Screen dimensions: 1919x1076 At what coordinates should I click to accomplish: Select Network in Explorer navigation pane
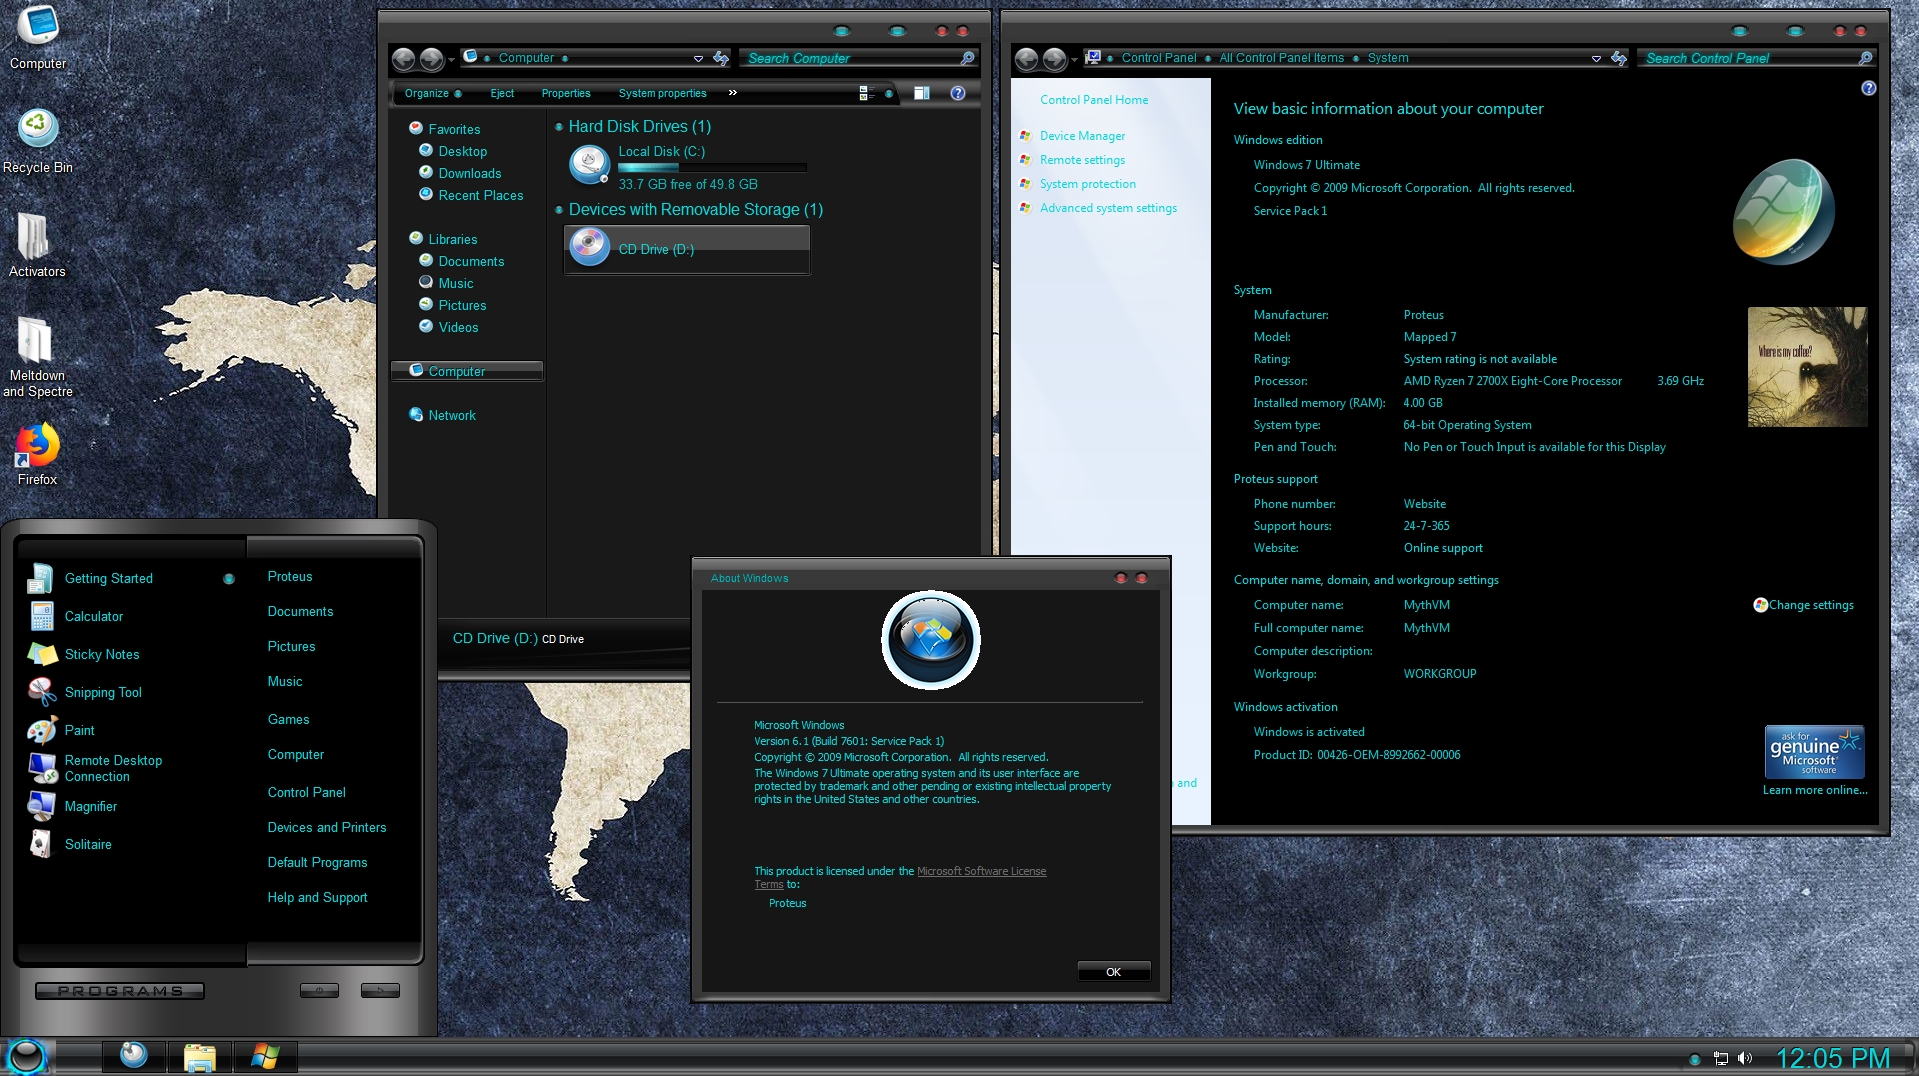pos(452,415)
